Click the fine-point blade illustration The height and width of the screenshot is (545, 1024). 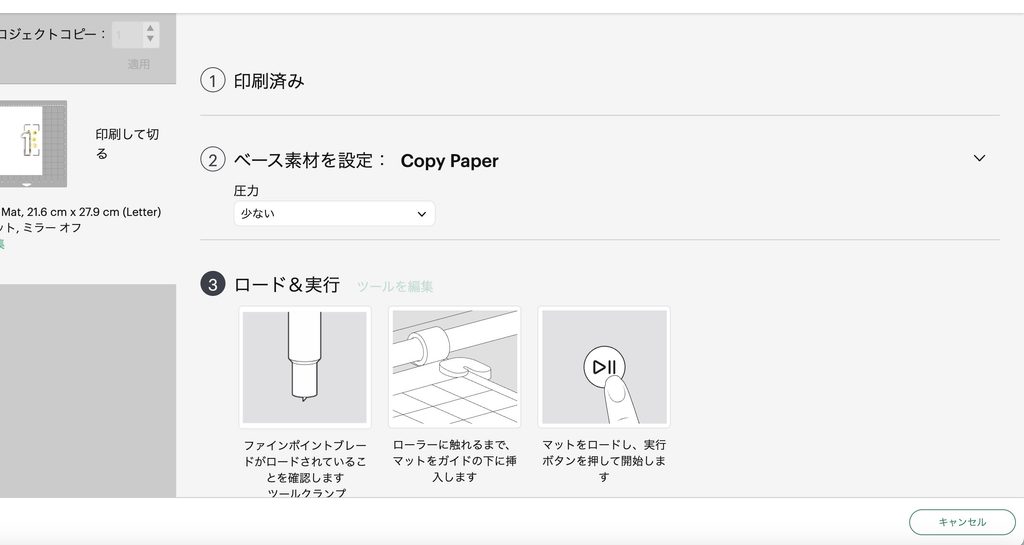point(305,367)
